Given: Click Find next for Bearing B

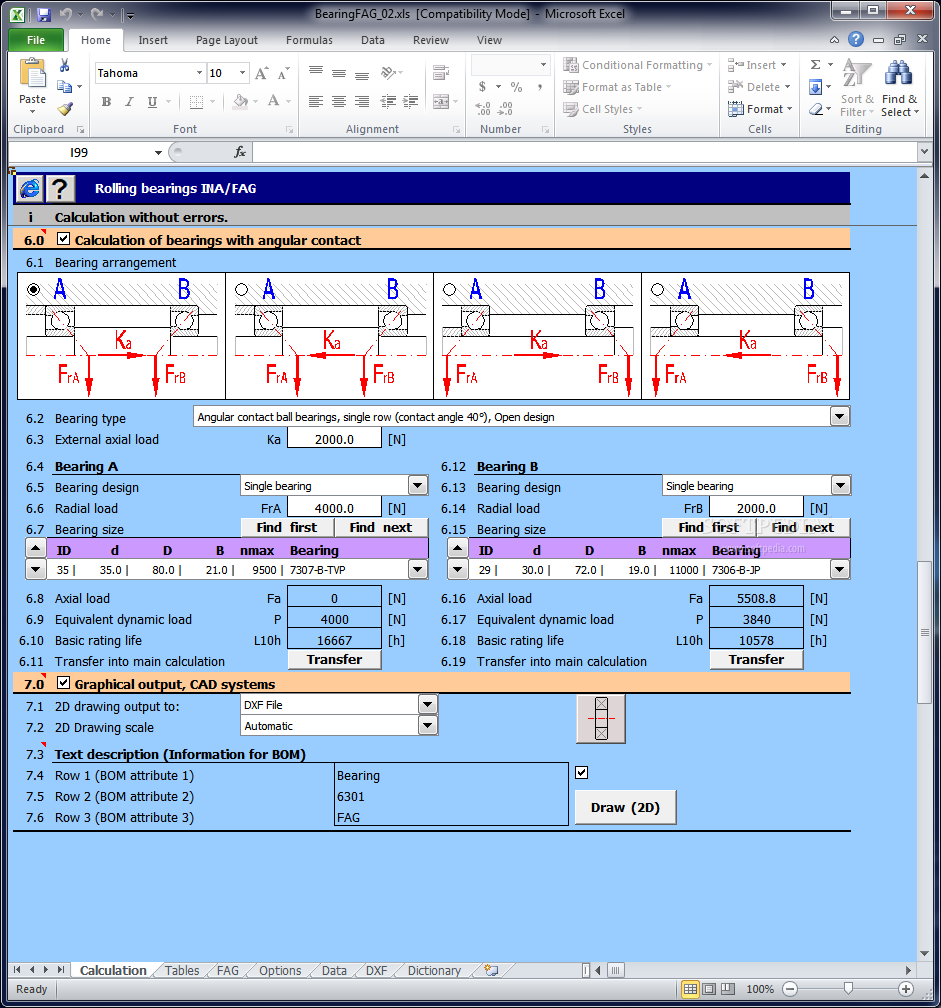Looking at the screenshot, I should [802, 528].
